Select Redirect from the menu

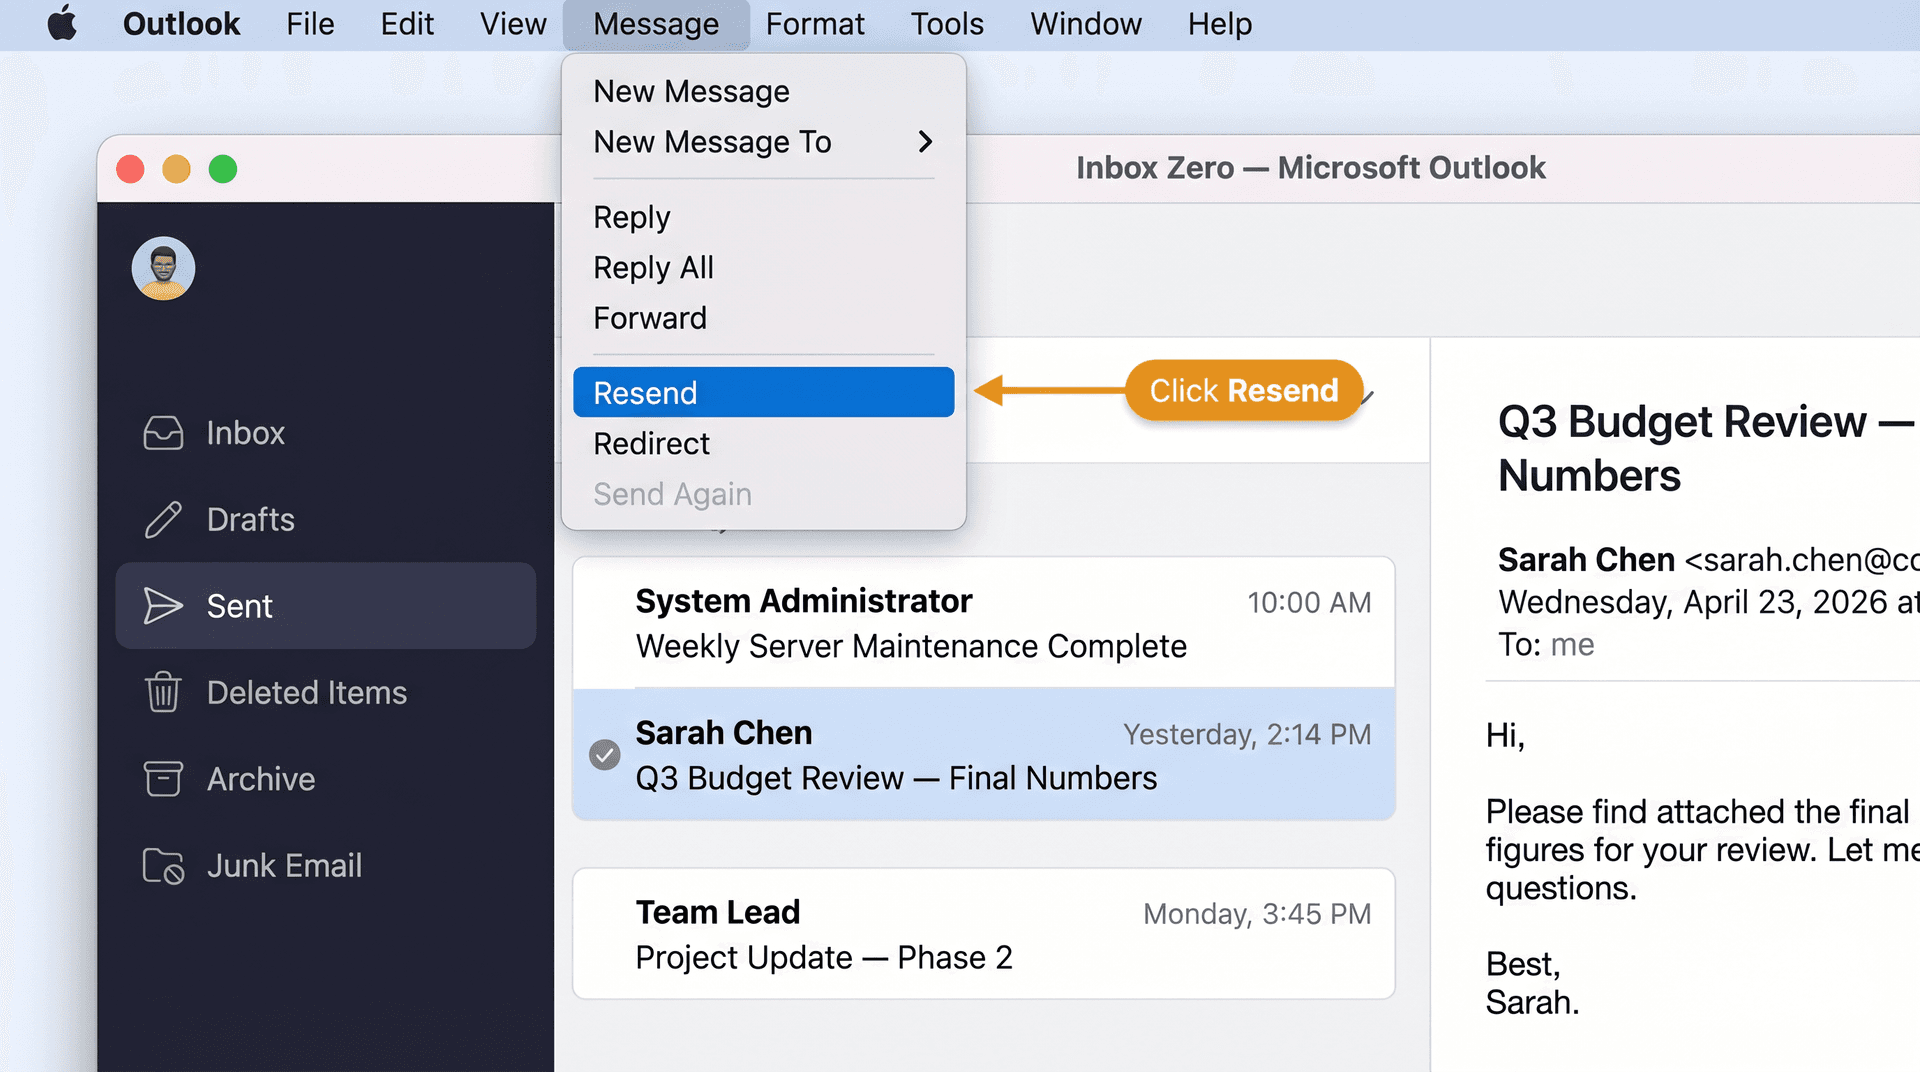click(x=651, y=443)
